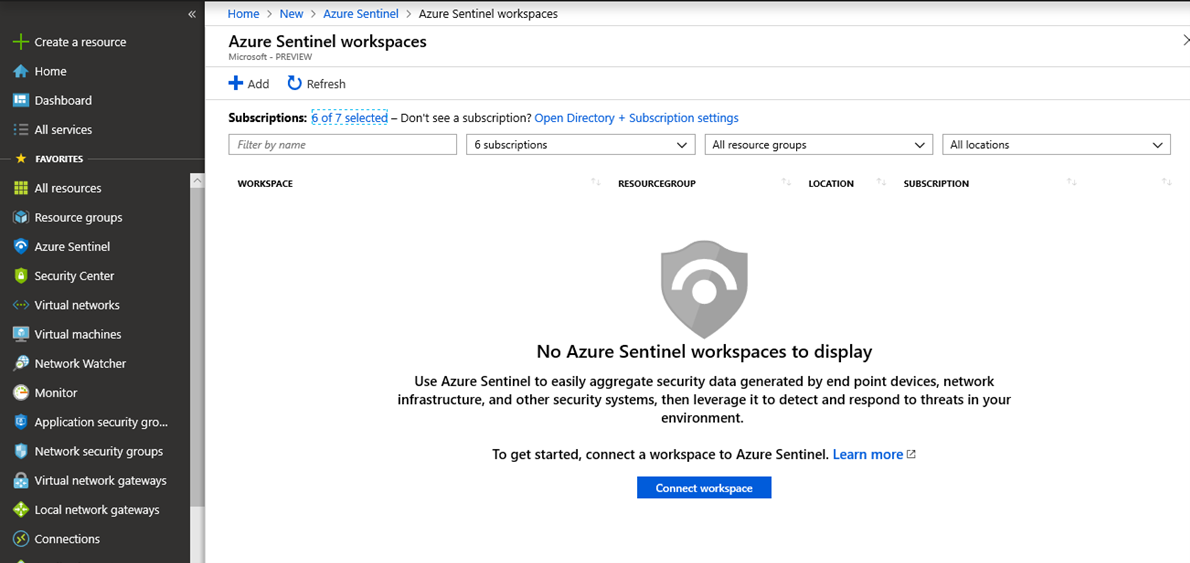Open the 6 subscriptions dropdown
This screenshot has width=1190, height=563.
tap(581, 144)
